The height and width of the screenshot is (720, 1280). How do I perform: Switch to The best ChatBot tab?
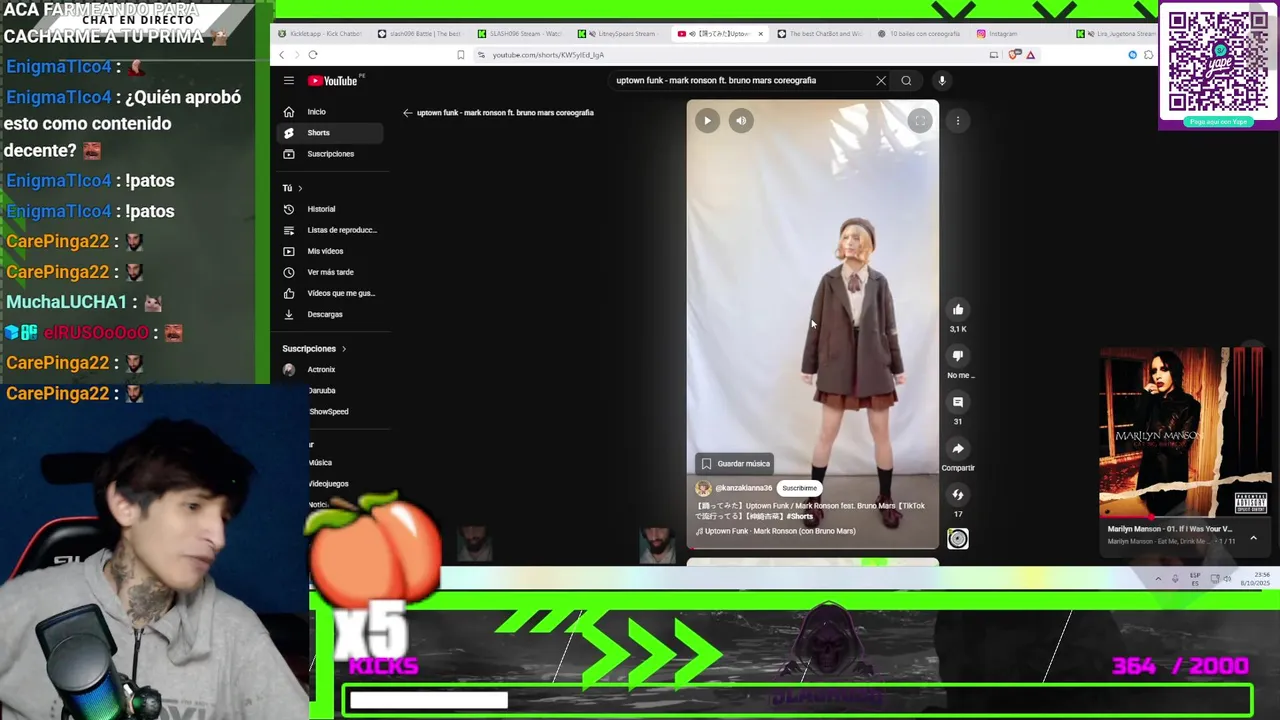tap(820, 34)
